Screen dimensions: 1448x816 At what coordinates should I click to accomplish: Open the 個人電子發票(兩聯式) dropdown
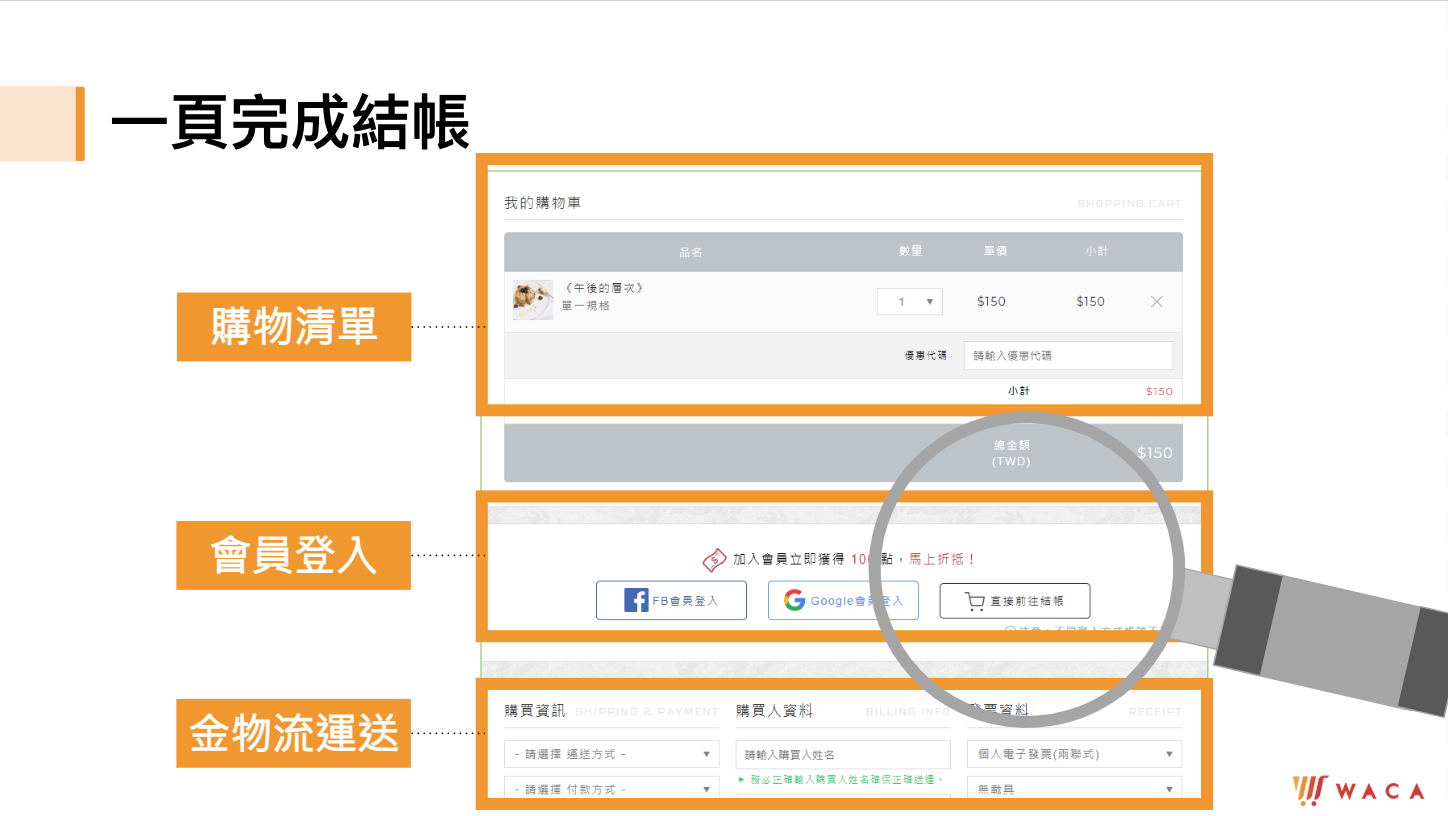(x=1074, y=754)
